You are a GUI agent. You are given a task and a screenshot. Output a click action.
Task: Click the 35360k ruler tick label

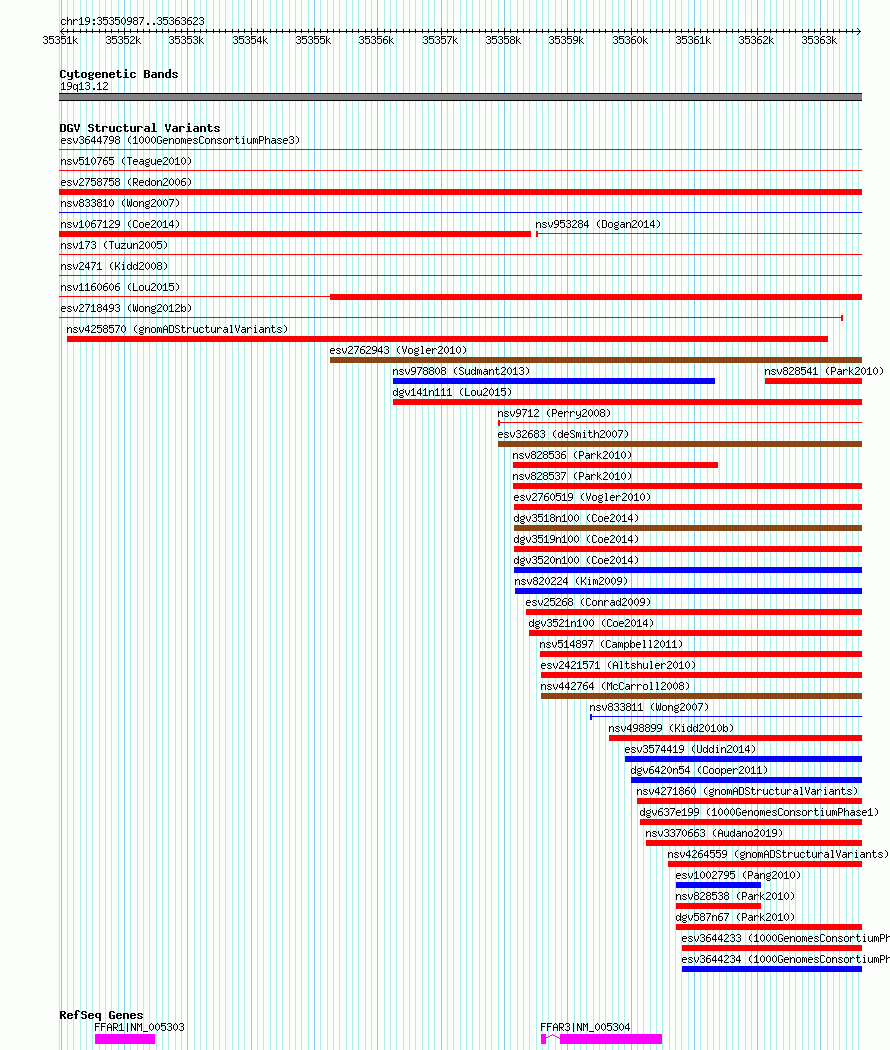click(x=630, y=40)
